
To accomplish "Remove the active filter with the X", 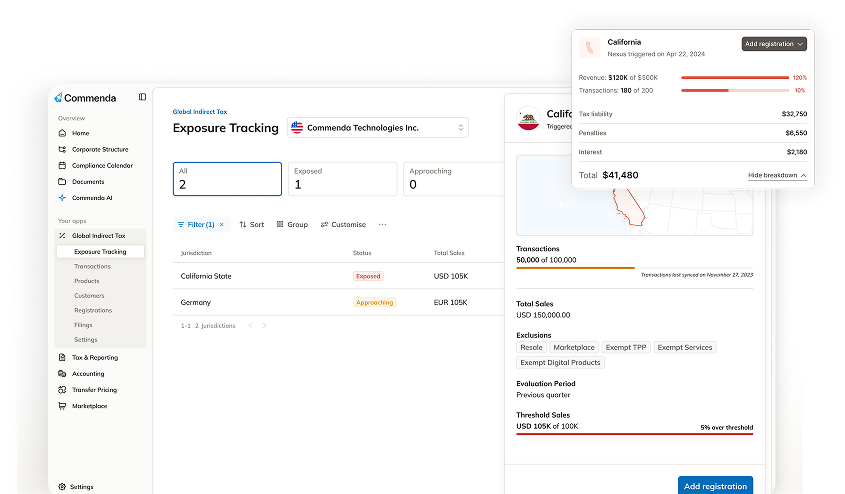I will coord(222,225).
